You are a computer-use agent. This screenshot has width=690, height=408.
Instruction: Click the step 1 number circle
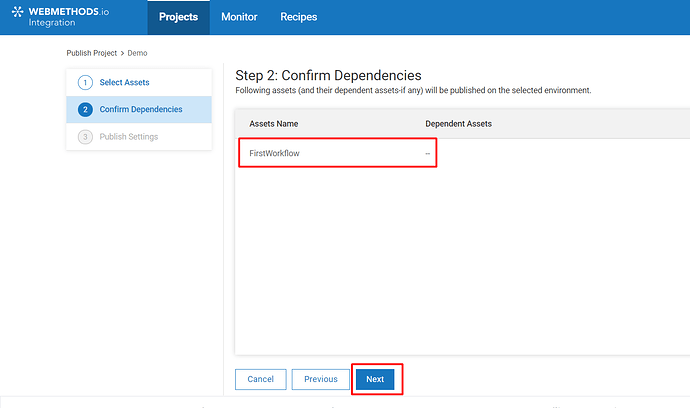[x=85, y=82]
